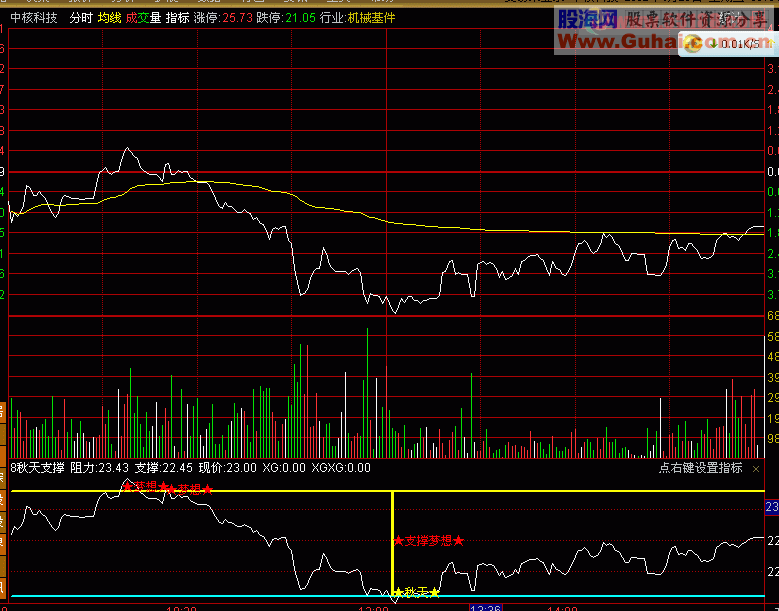Screen dimensions: 779x611
Task: Click the 支撑:22.45 support value
Action: click(x=164, y=468)
